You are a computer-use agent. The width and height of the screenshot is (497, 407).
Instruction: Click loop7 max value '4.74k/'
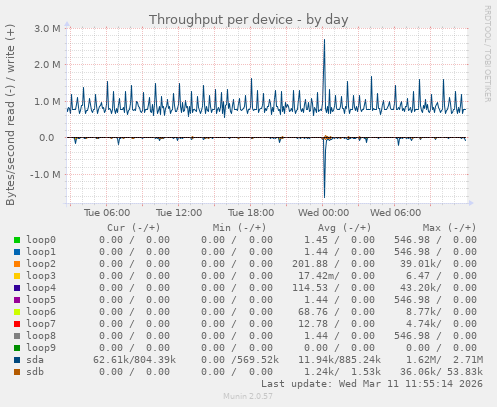coord(424,324)
